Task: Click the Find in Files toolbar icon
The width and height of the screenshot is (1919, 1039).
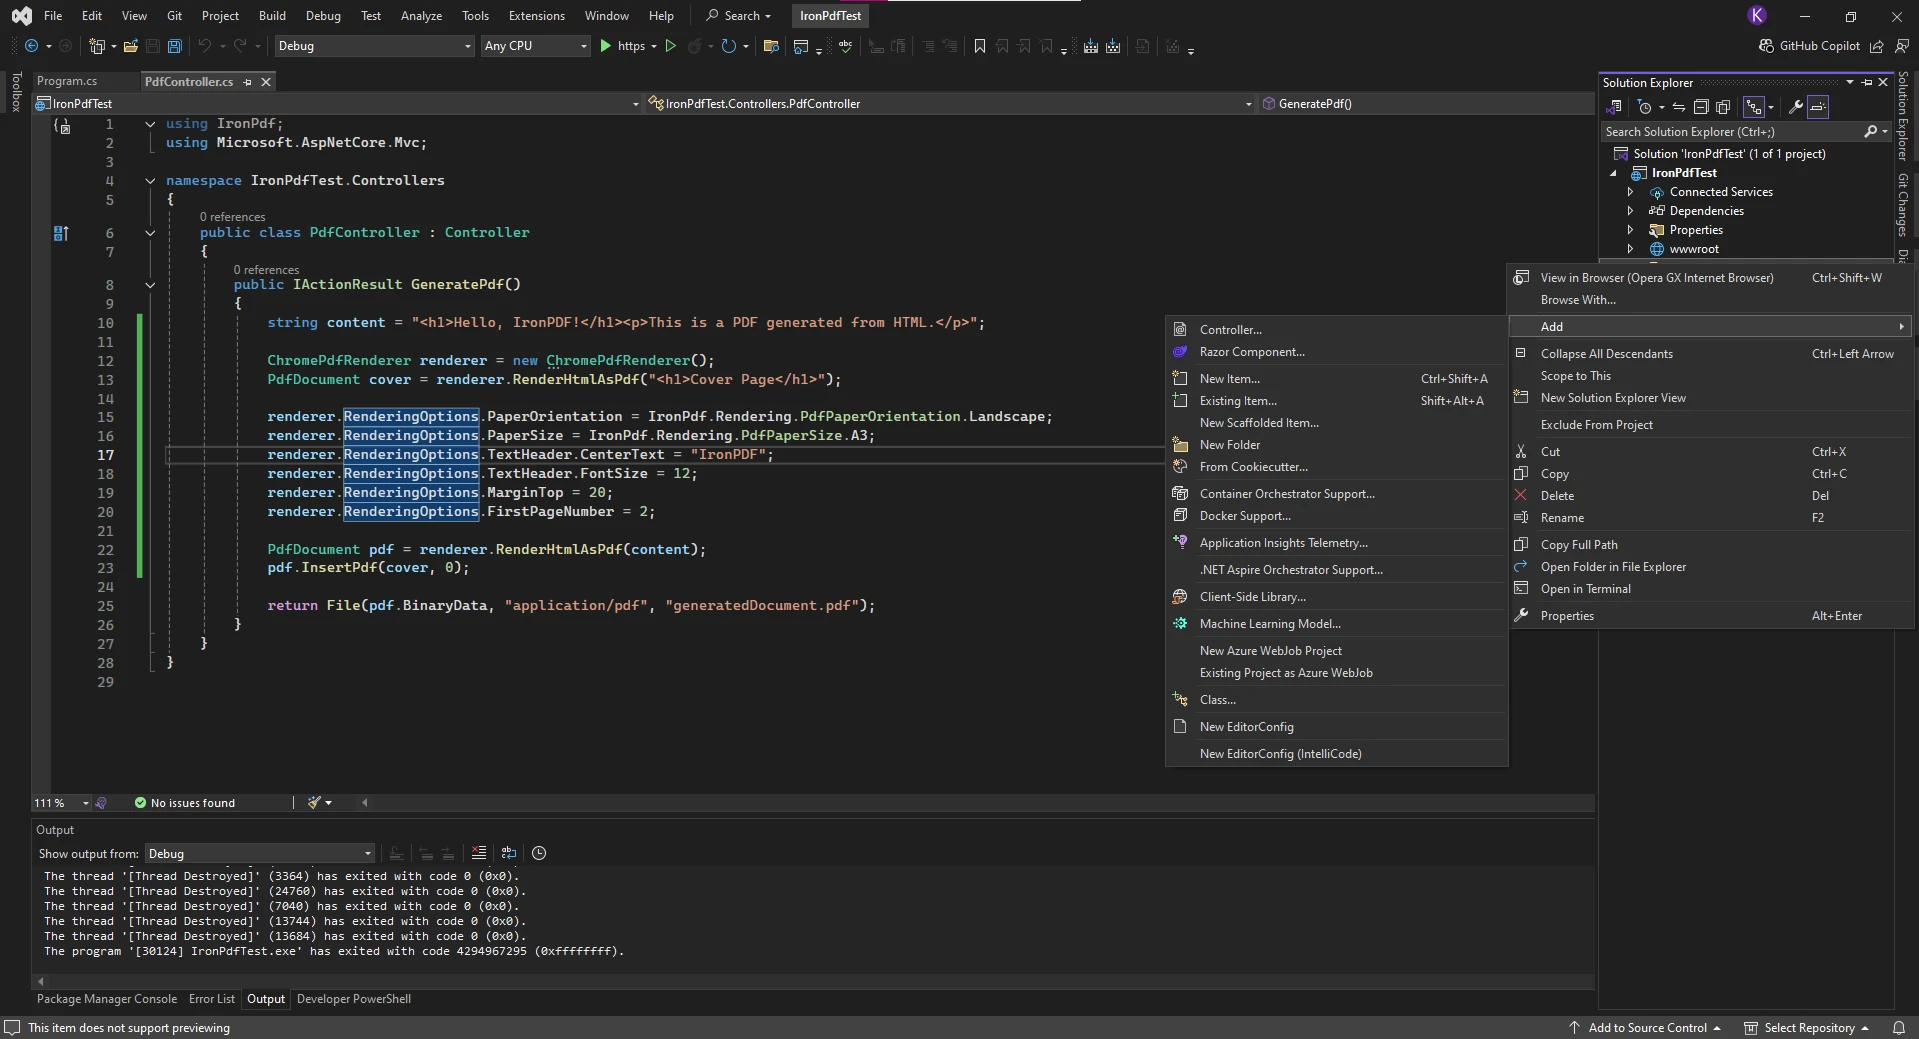Action: (771, 46)
